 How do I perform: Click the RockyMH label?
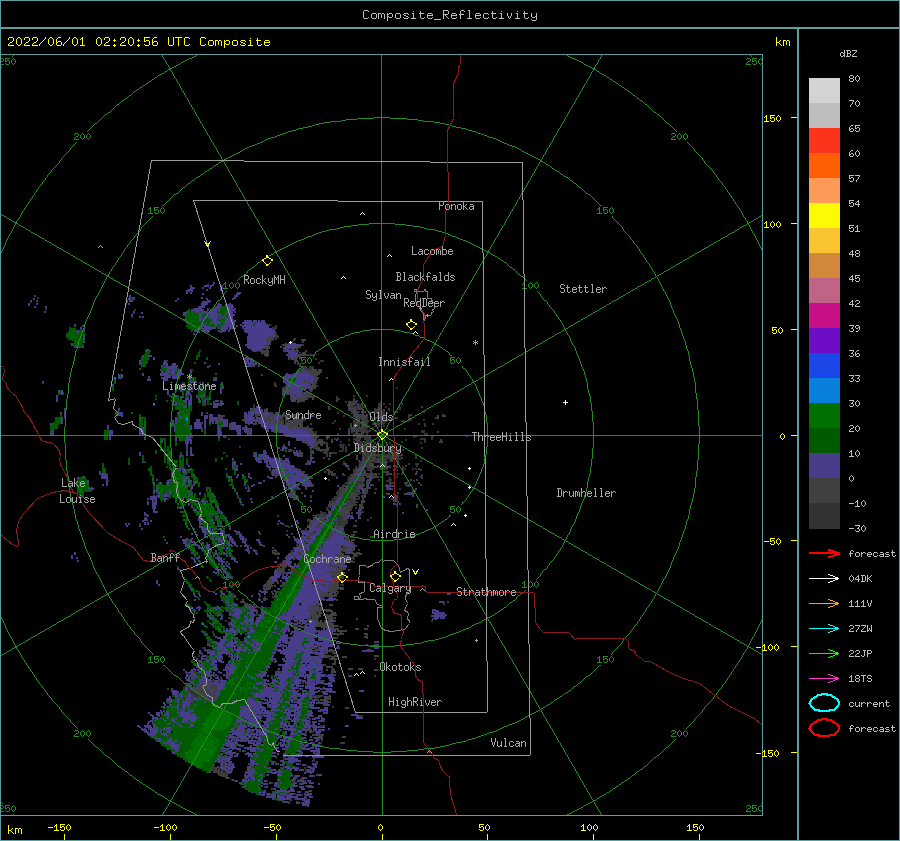(264, 280)
